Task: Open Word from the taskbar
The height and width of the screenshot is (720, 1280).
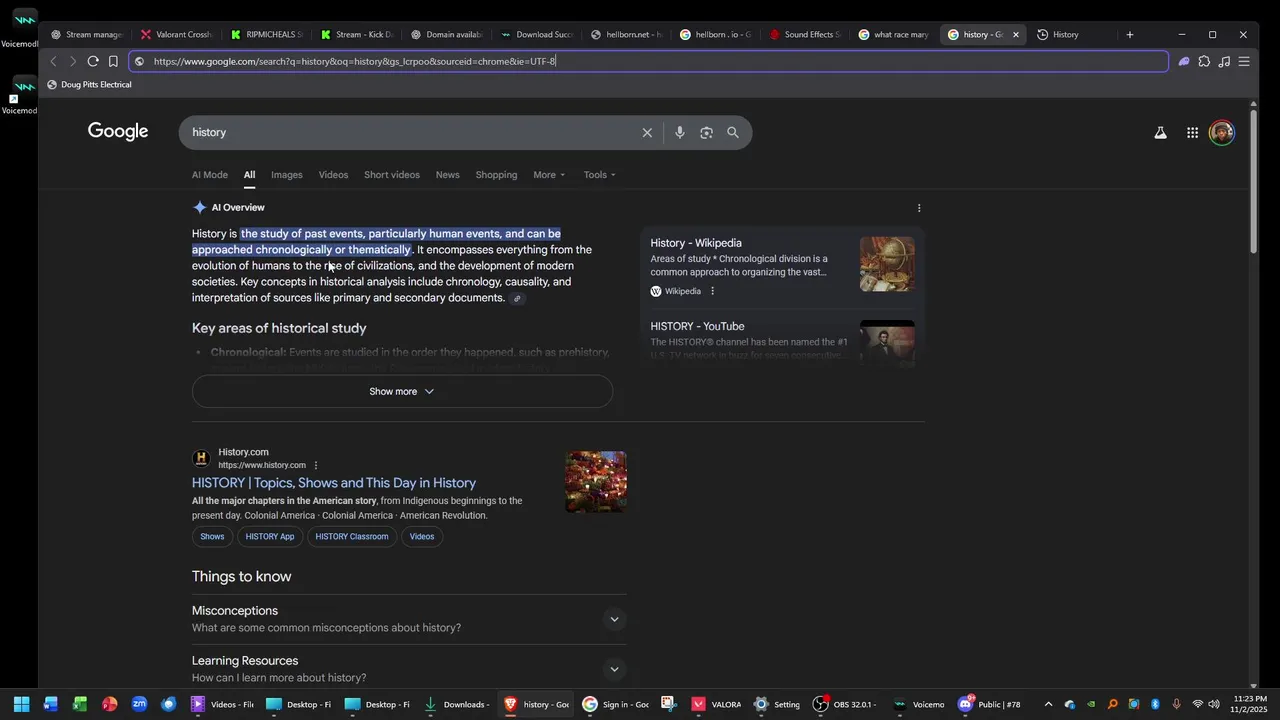Action: (x=51, y=704)
